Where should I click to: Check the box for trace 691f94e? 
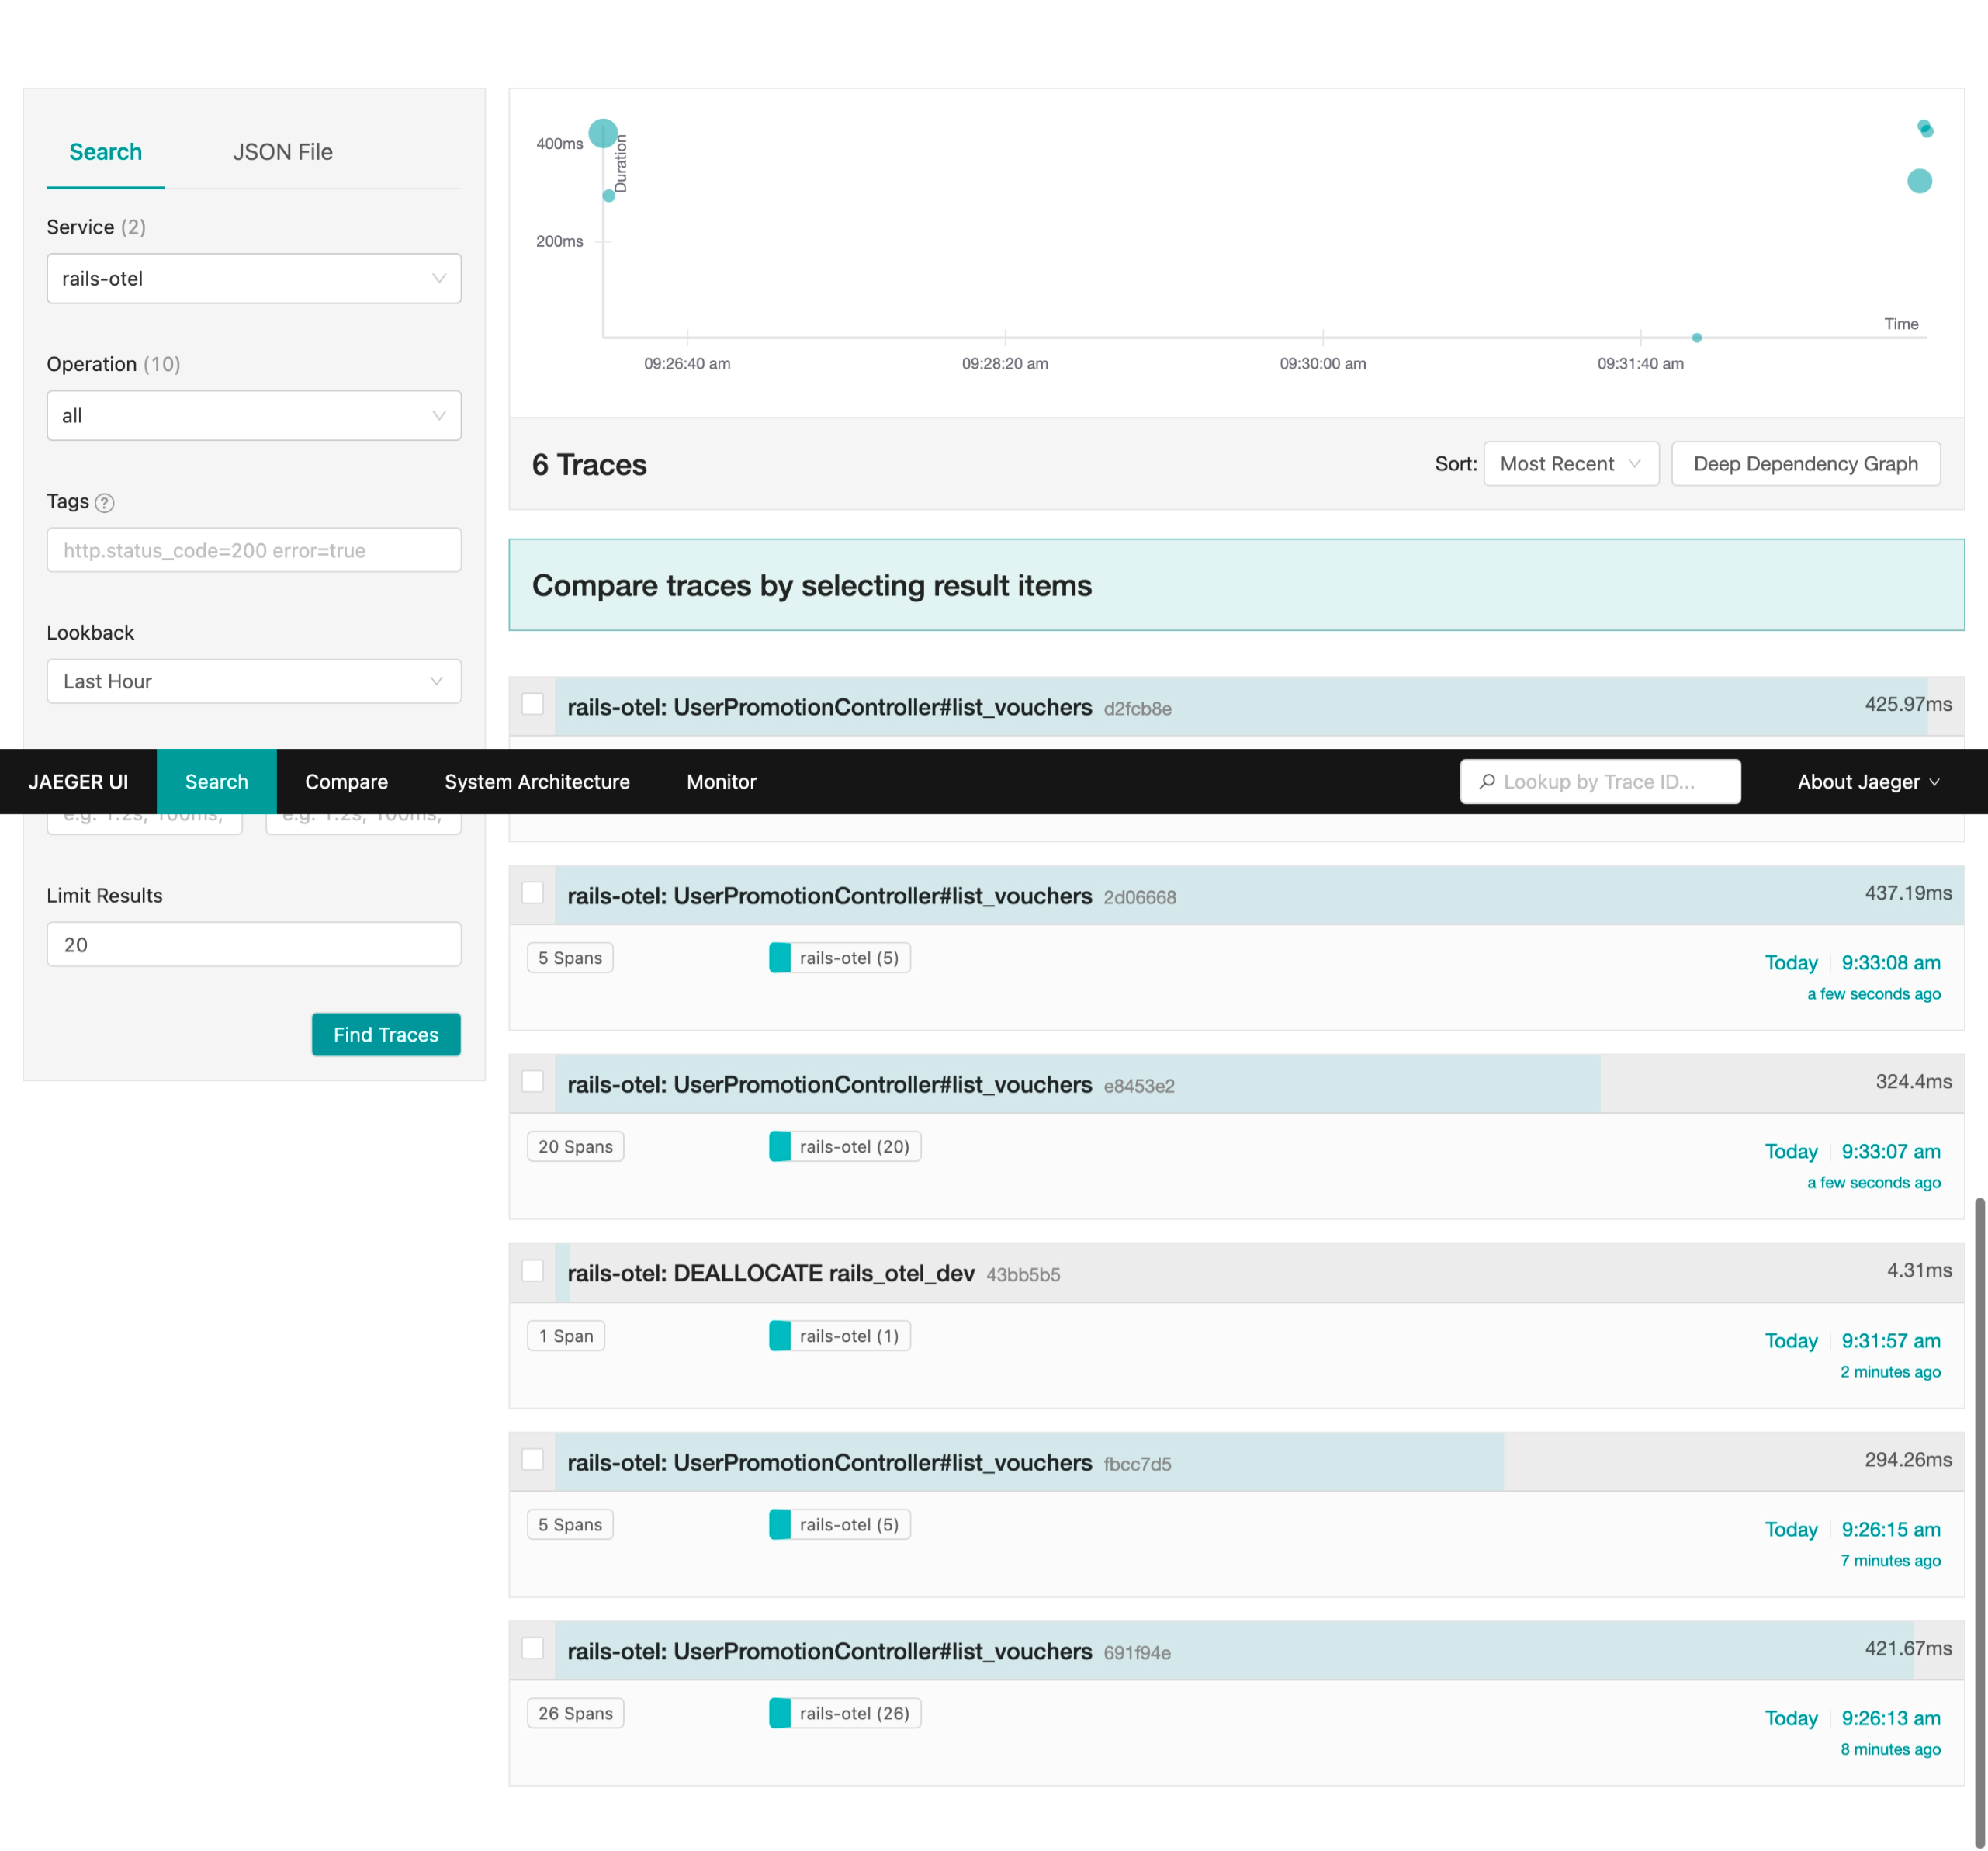(533, 1648)
